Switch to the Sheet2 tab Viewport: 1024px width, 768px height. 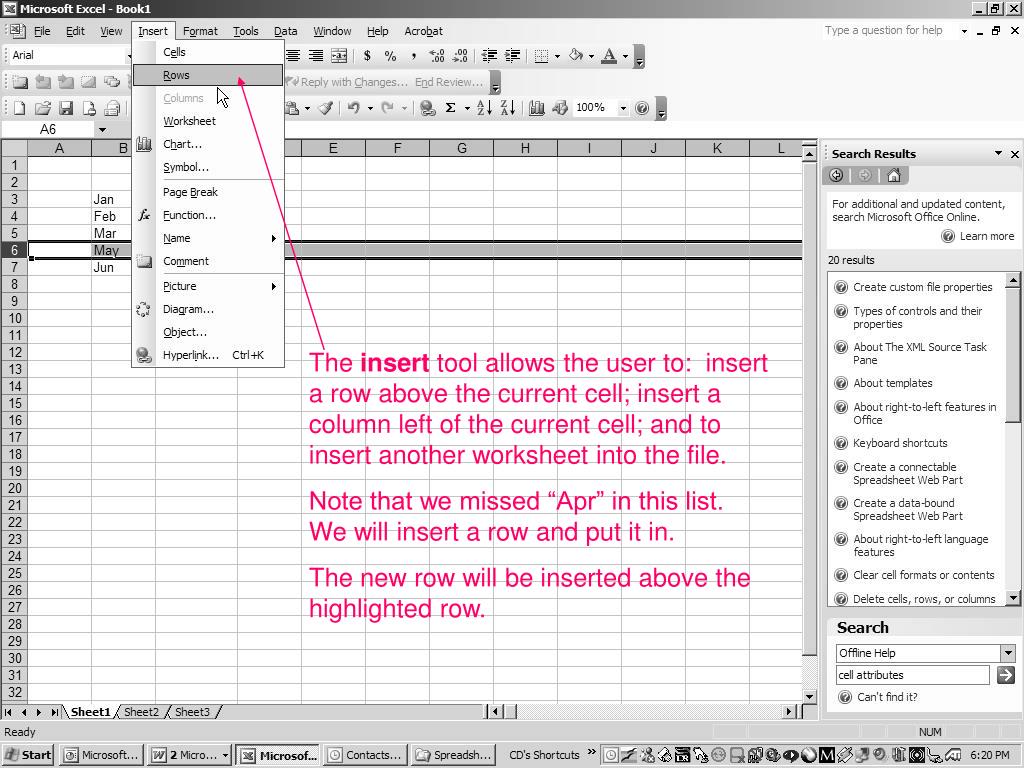click(x=142, y=712)
